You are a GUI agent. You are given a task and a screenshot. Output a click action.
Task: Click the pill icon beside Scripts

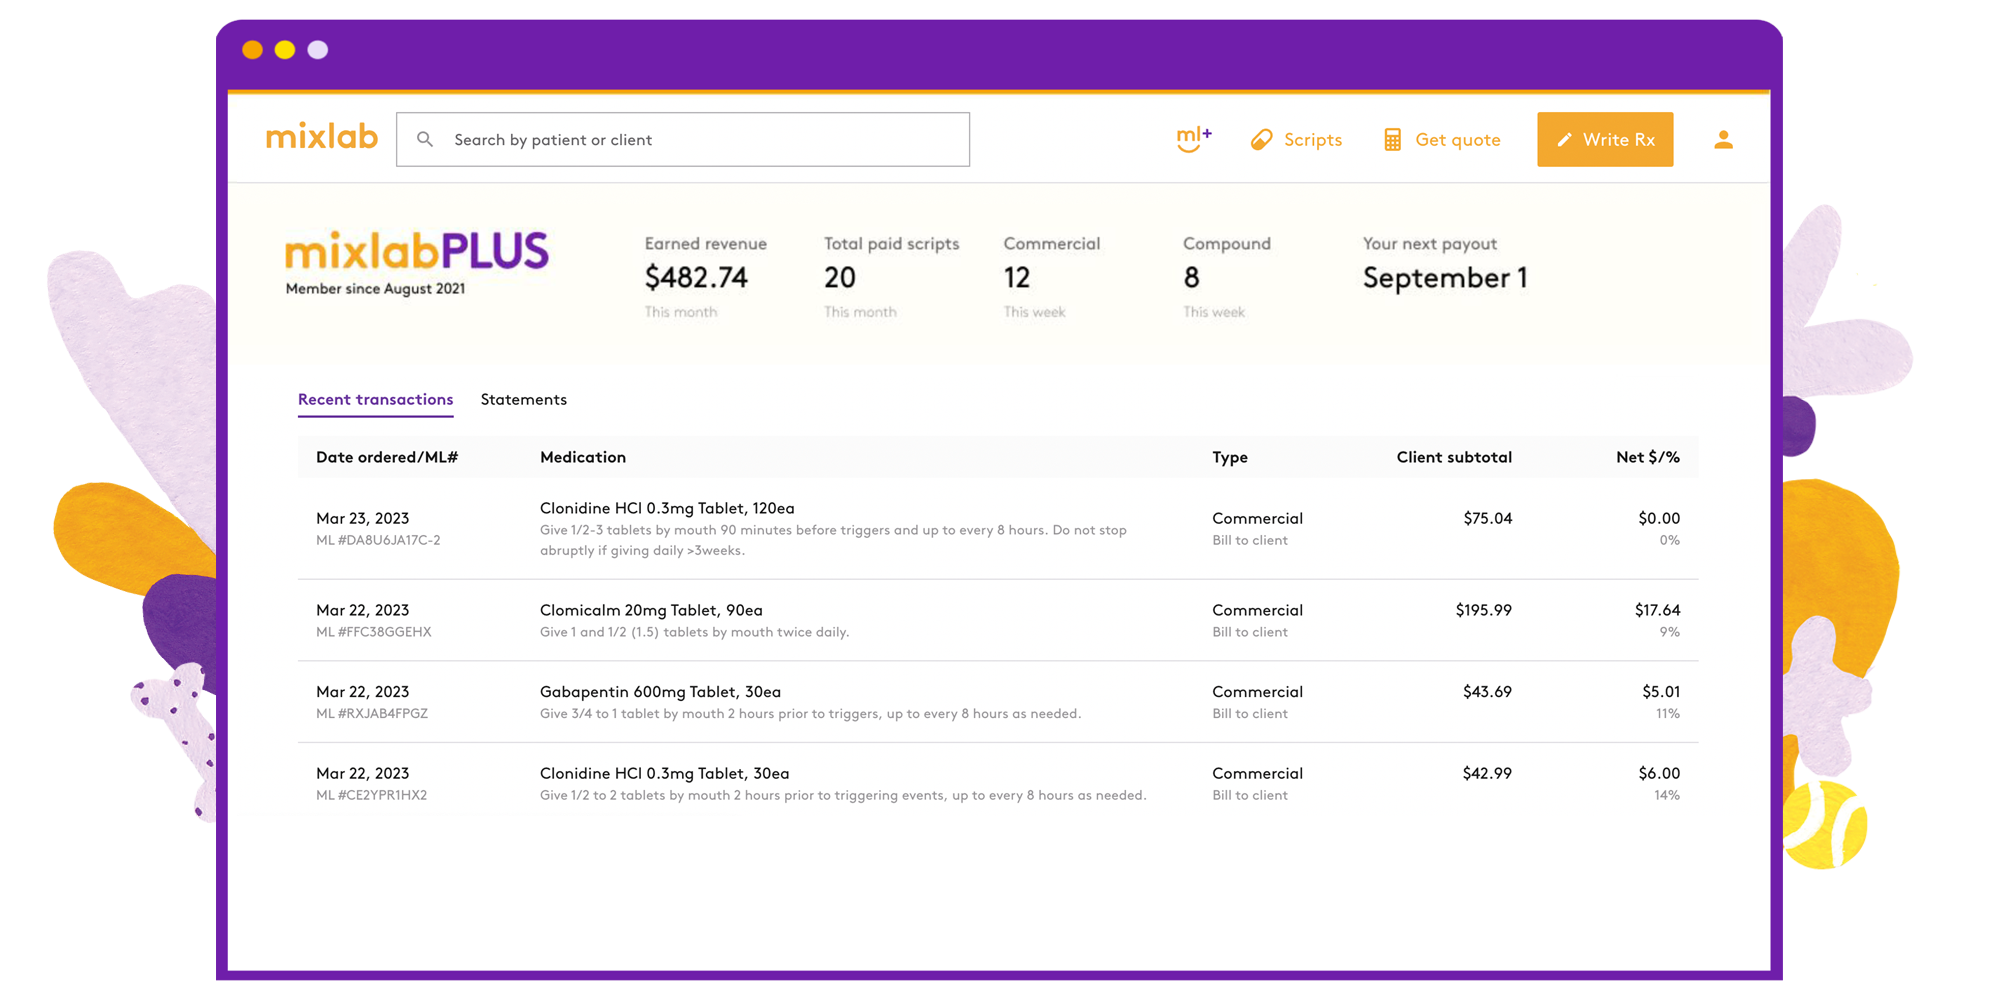coord(1261,140)
